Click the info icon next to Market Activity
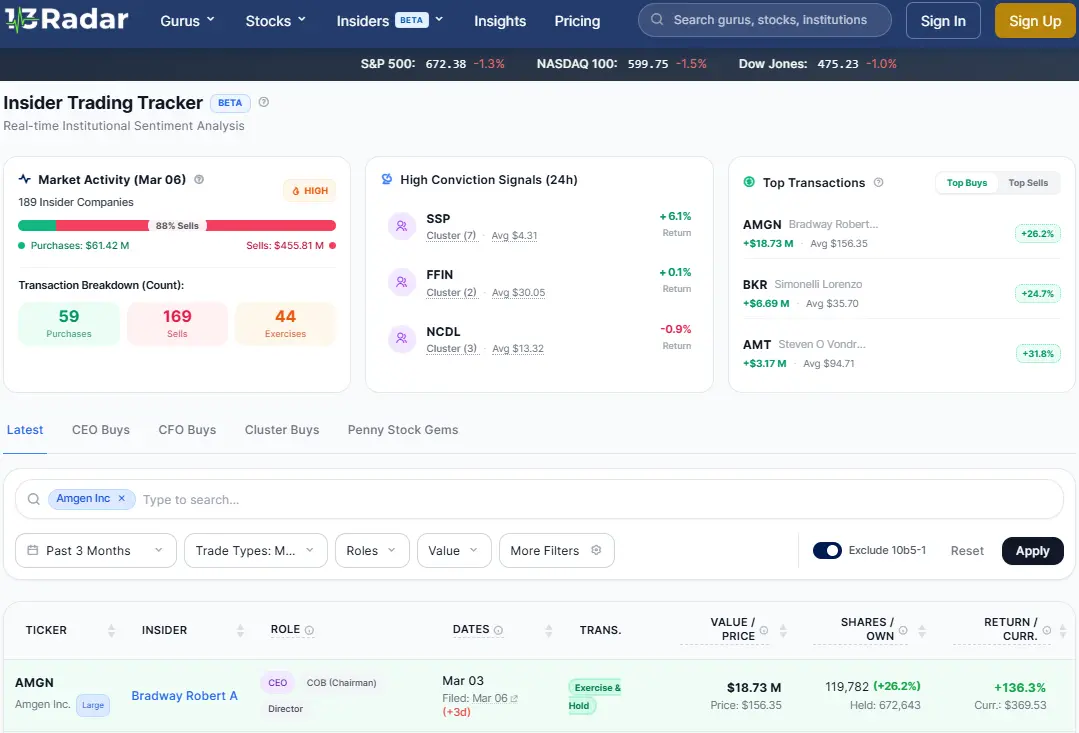Viewport: 1079px width, 733px height. click(x=199, y=180)
